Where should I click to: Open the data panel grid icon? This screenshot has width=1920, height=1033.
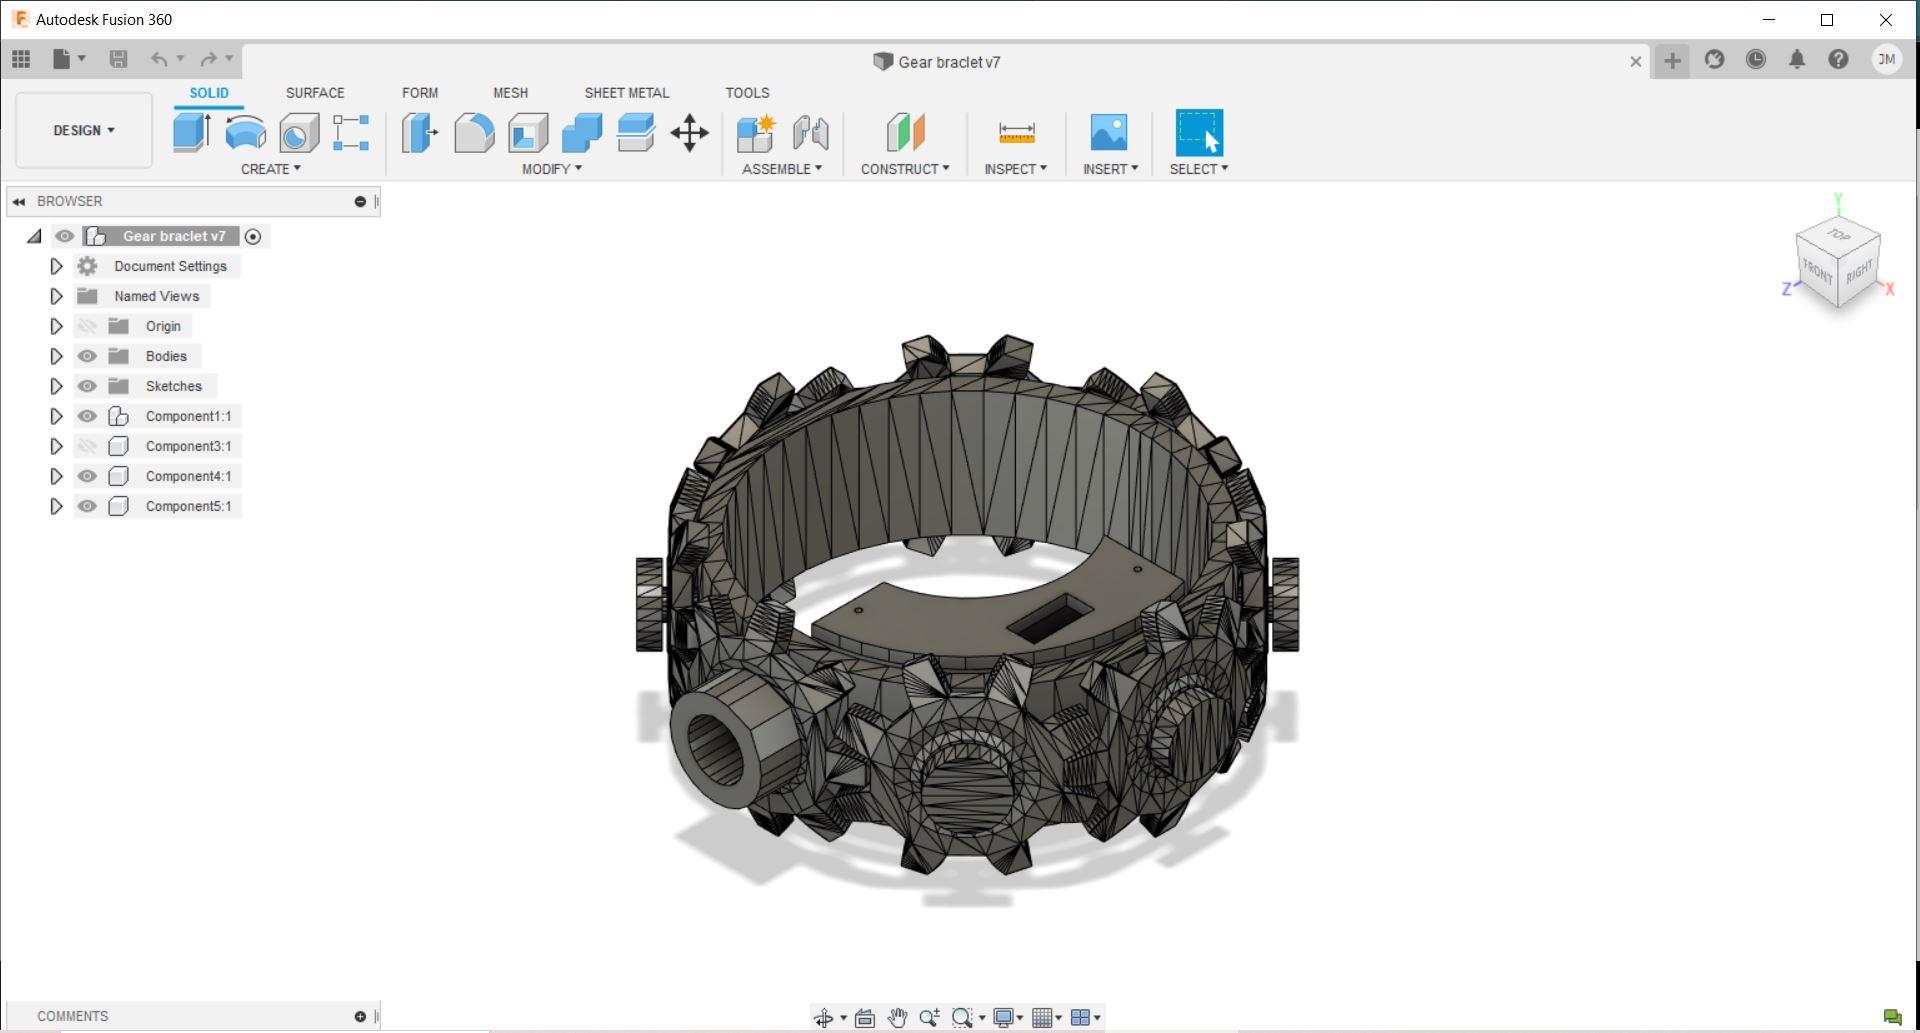[x=21, y=59]
